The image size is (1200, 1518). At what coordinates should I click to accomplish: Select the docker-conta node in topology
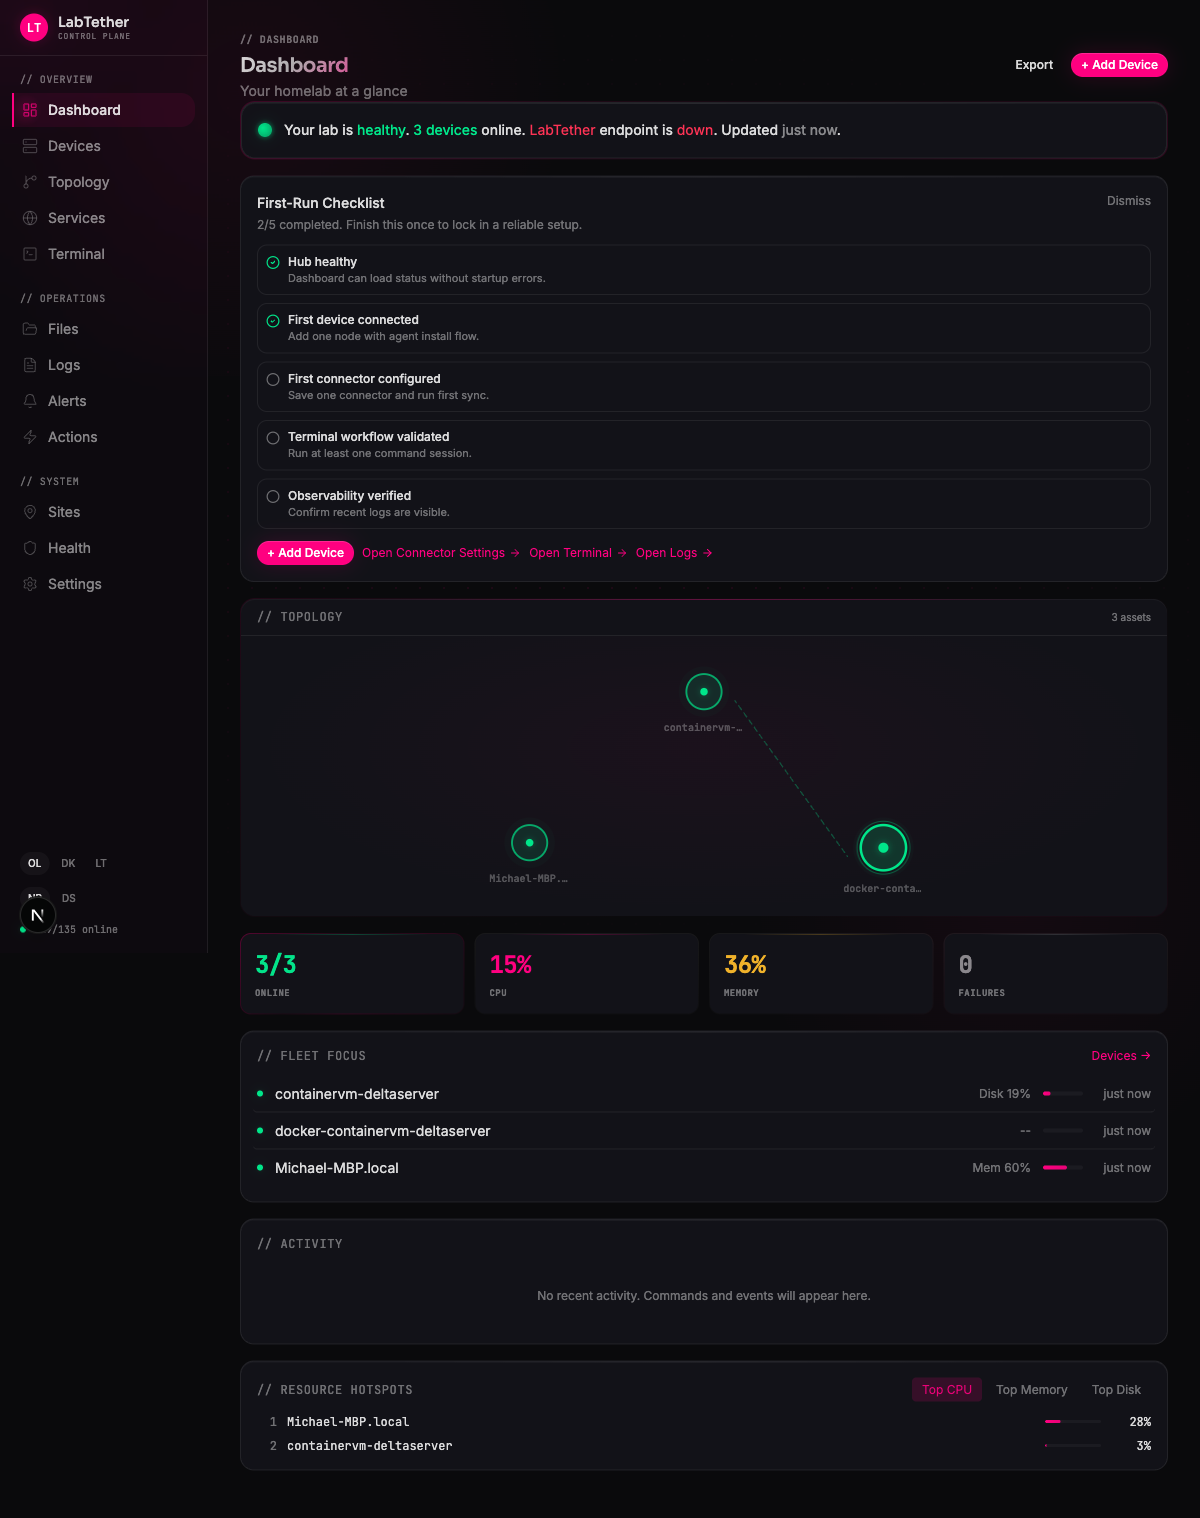[883, 848]
